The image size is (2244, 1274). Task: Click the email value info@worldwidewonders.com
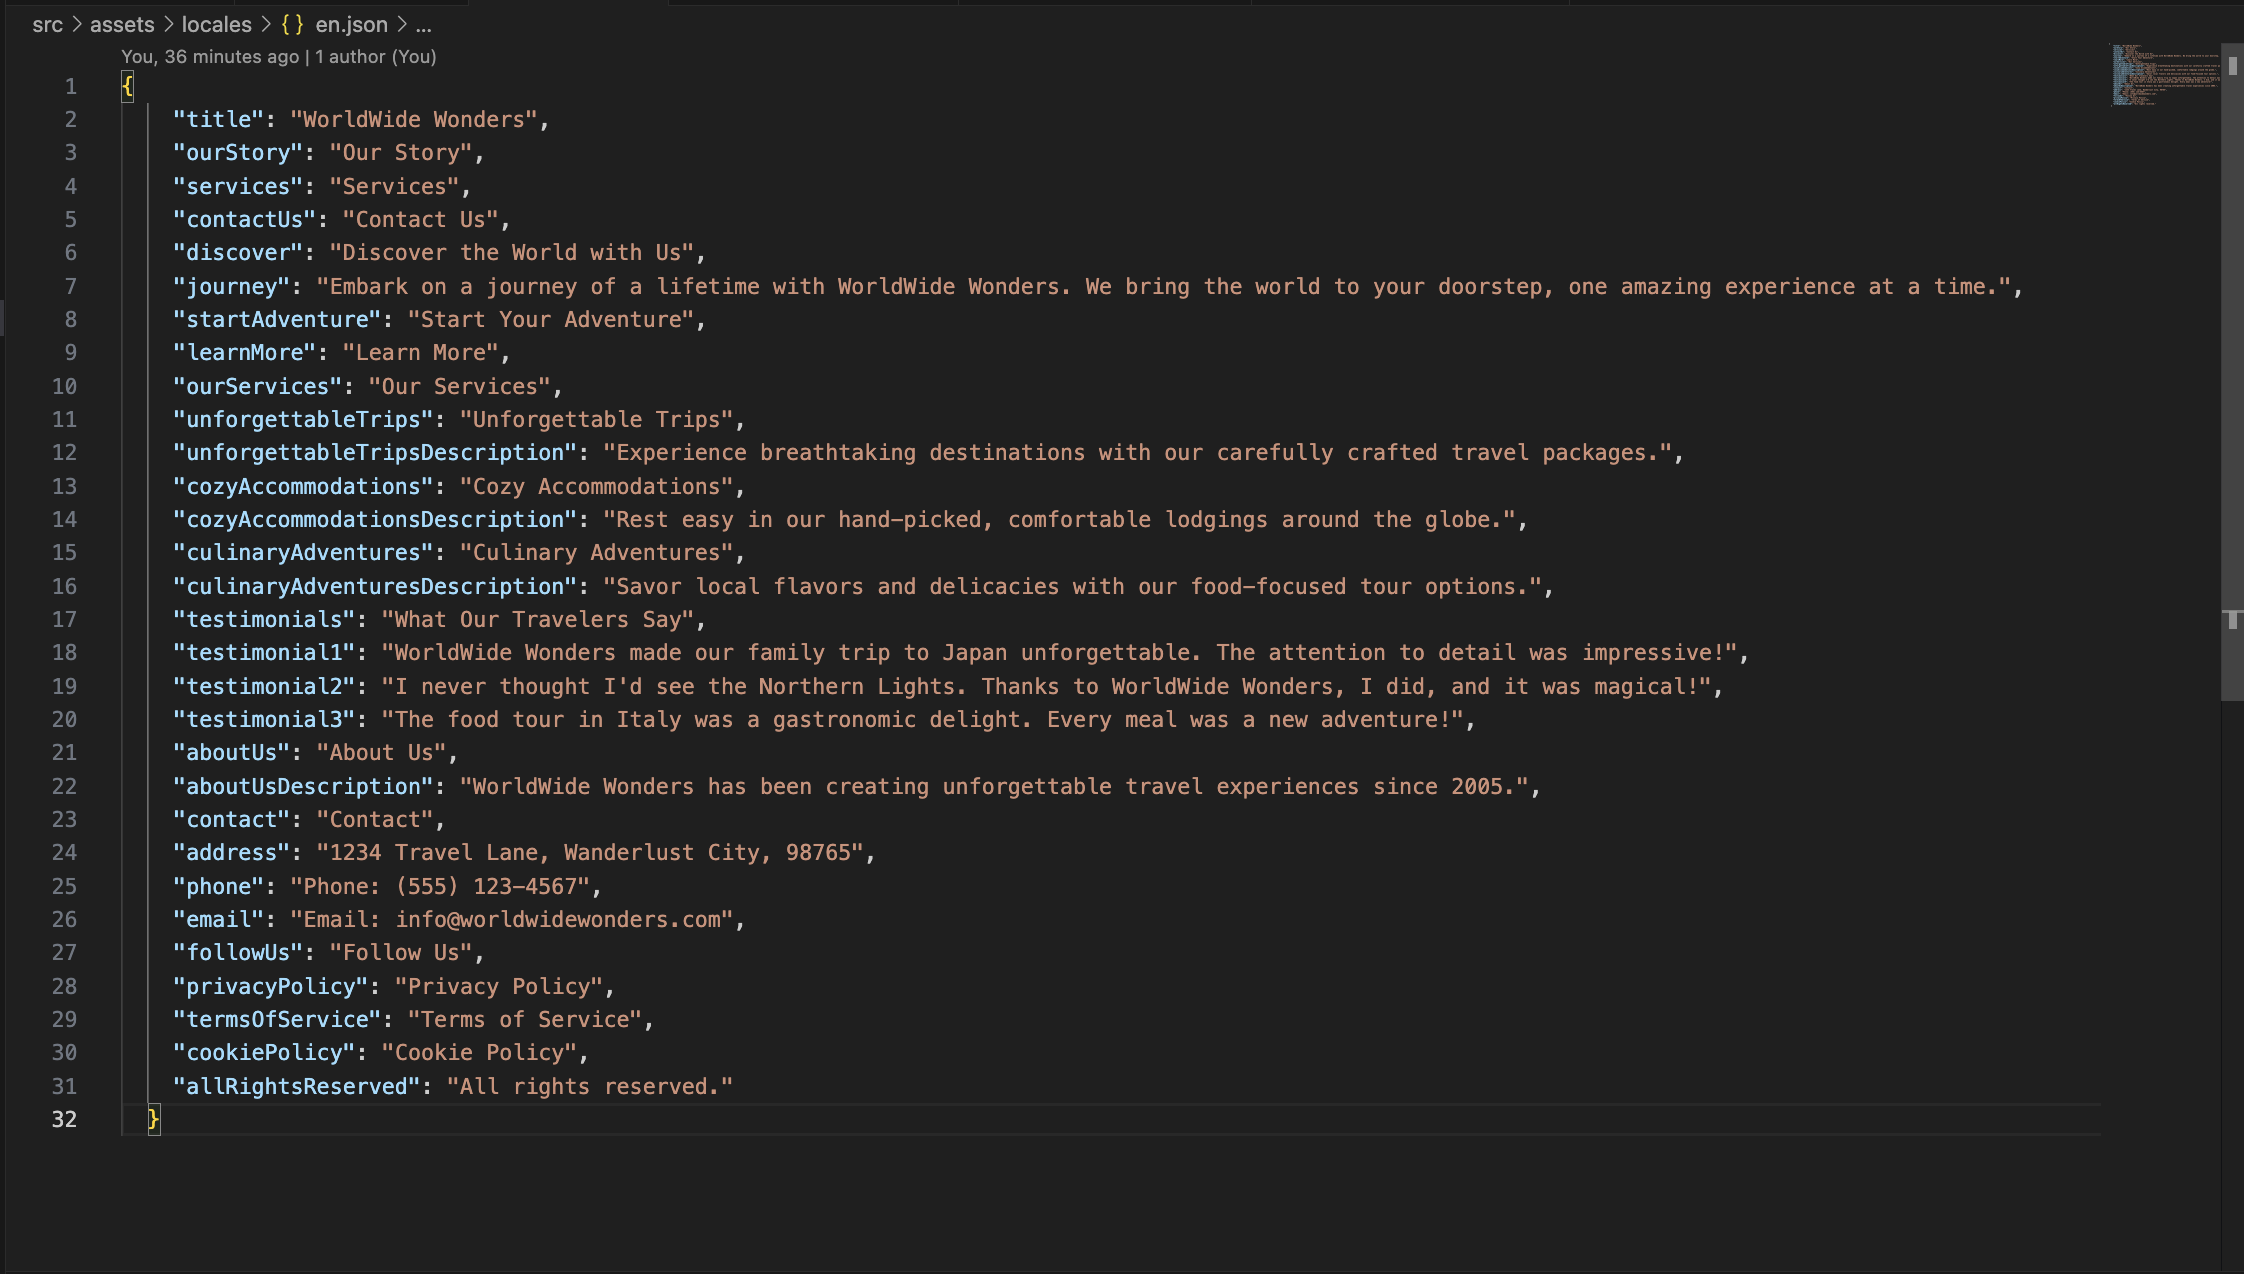pyautogui.click(x=558, y=919)
